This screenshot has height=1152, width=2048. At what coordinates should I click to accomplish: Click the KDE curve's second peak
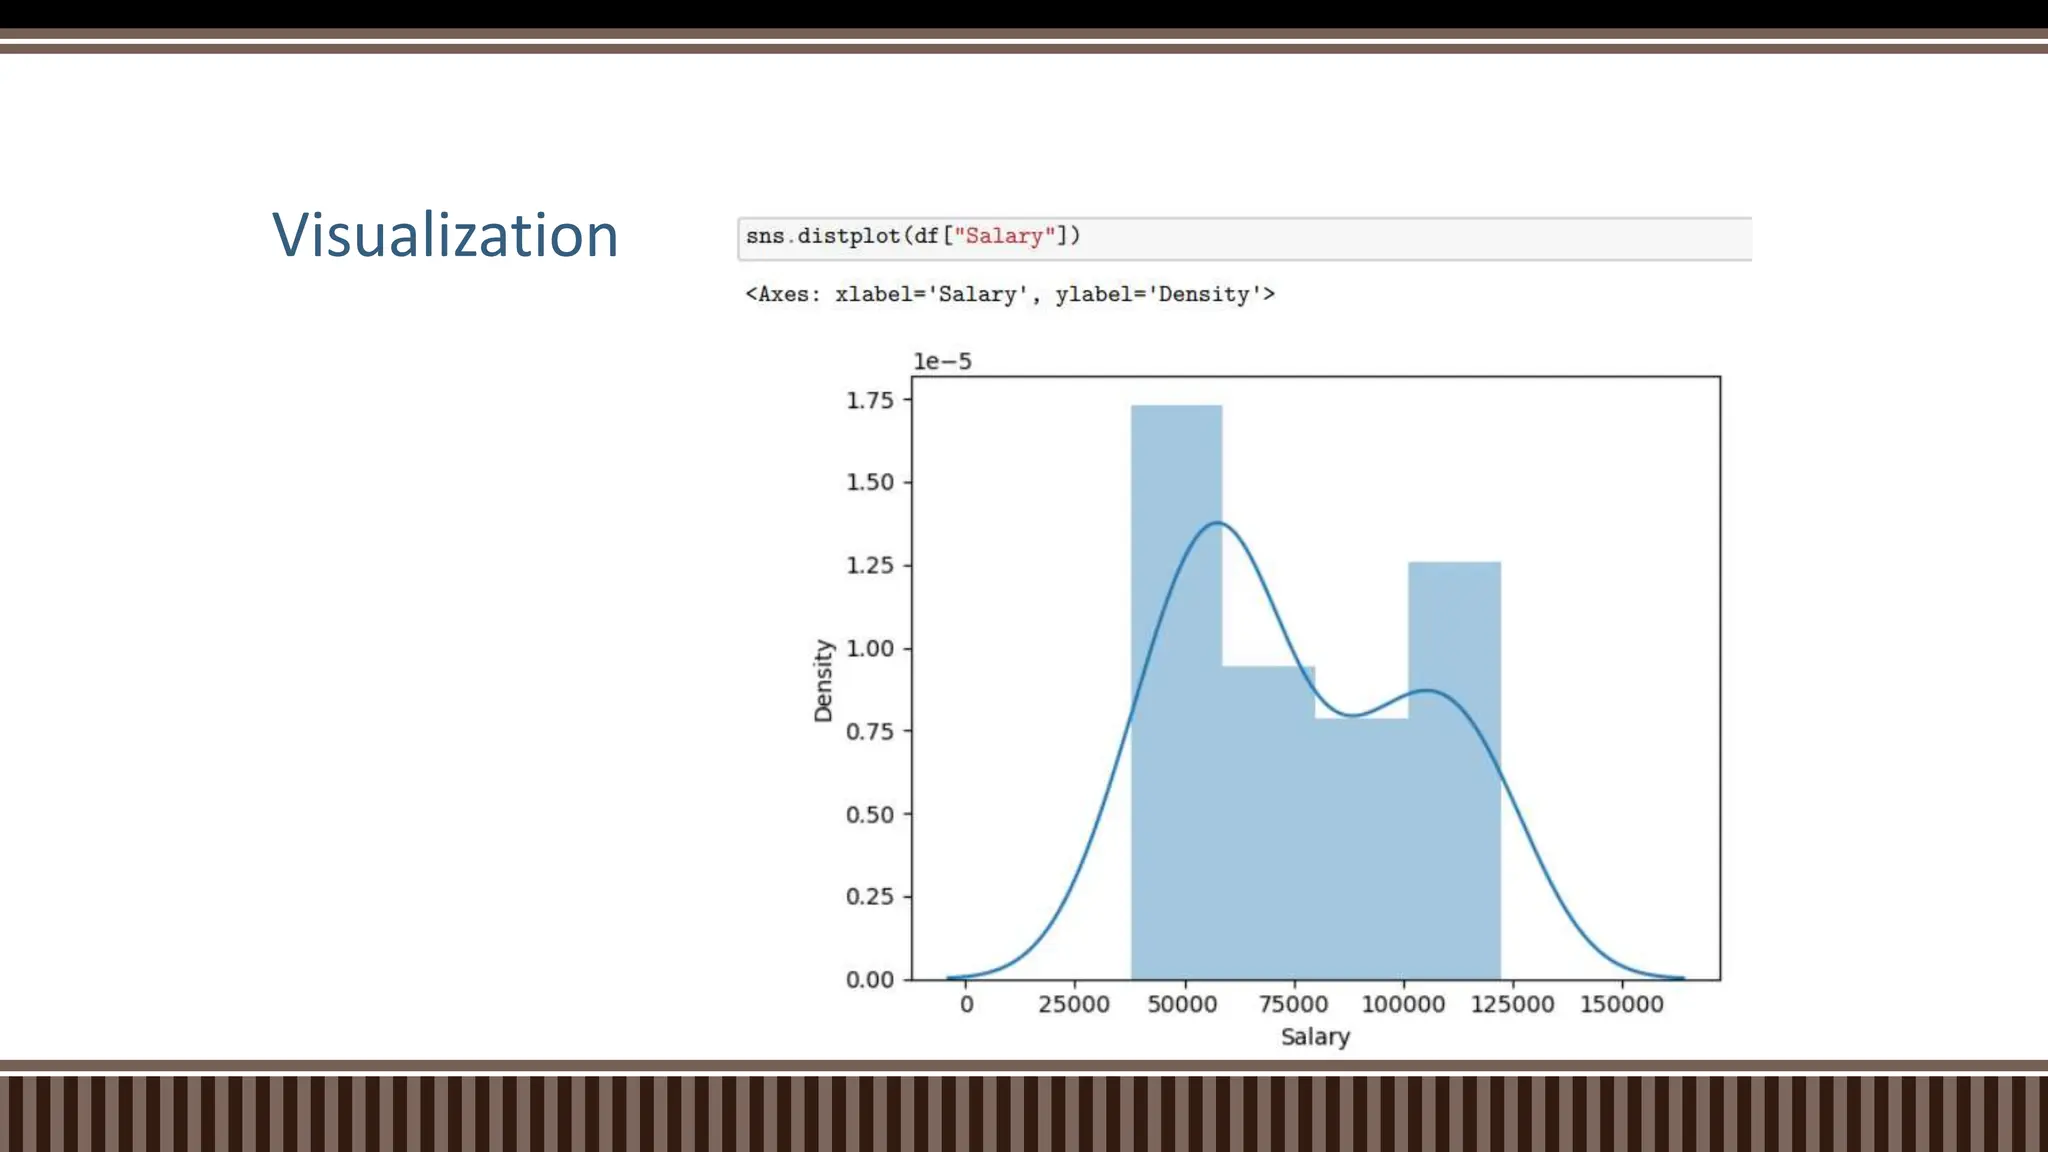pyautogui.click(x=1427, y=691)
